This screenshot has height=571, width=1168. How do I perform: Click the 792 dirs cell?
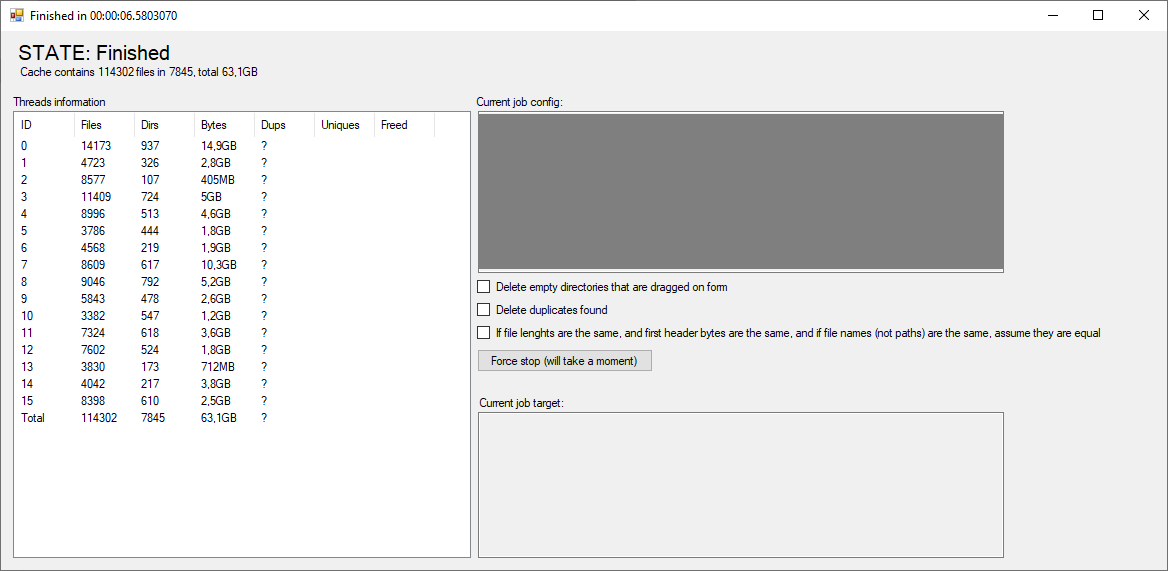(150, 282)
